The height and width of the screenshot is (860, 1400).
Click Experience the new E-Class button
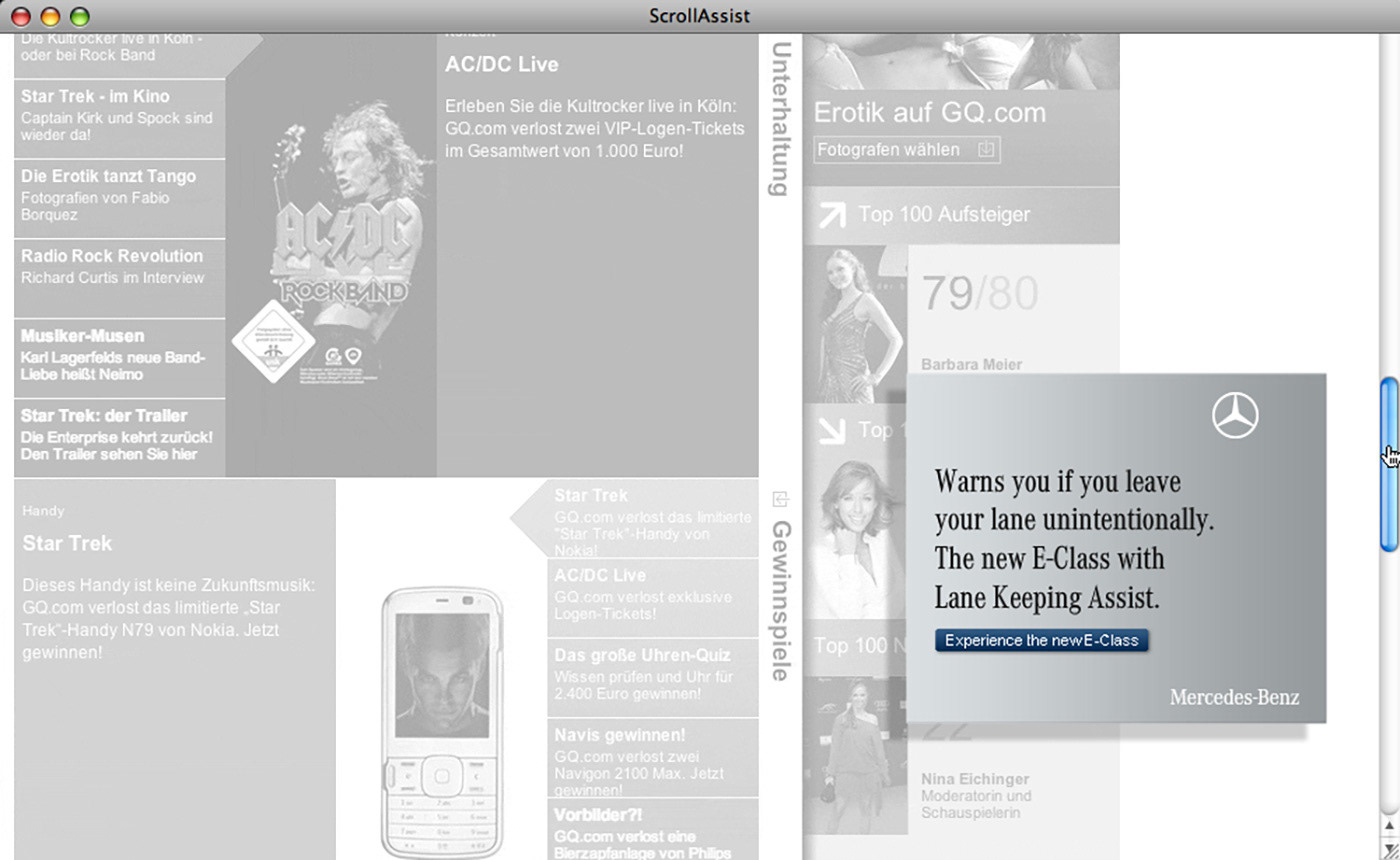point(1042,640)
